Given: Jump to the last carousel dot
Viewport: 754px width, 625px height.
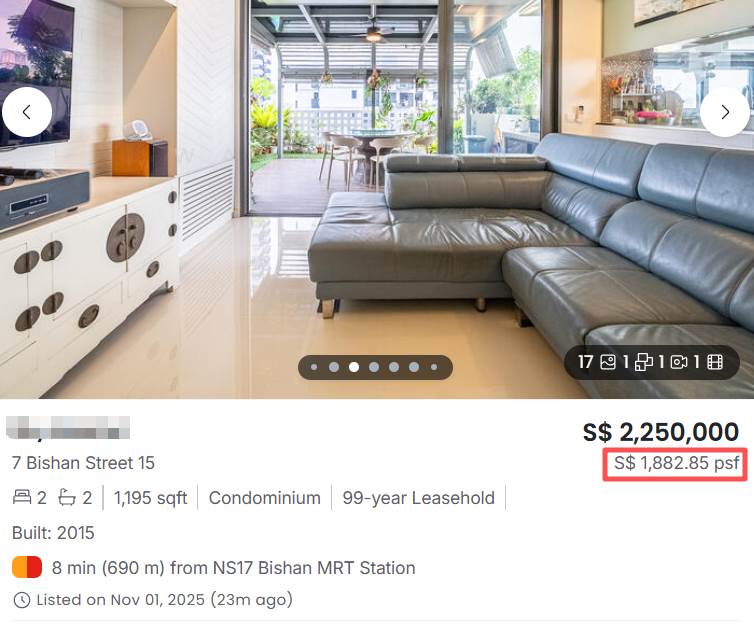Looking at the screenshot, I should pos(434,367).
